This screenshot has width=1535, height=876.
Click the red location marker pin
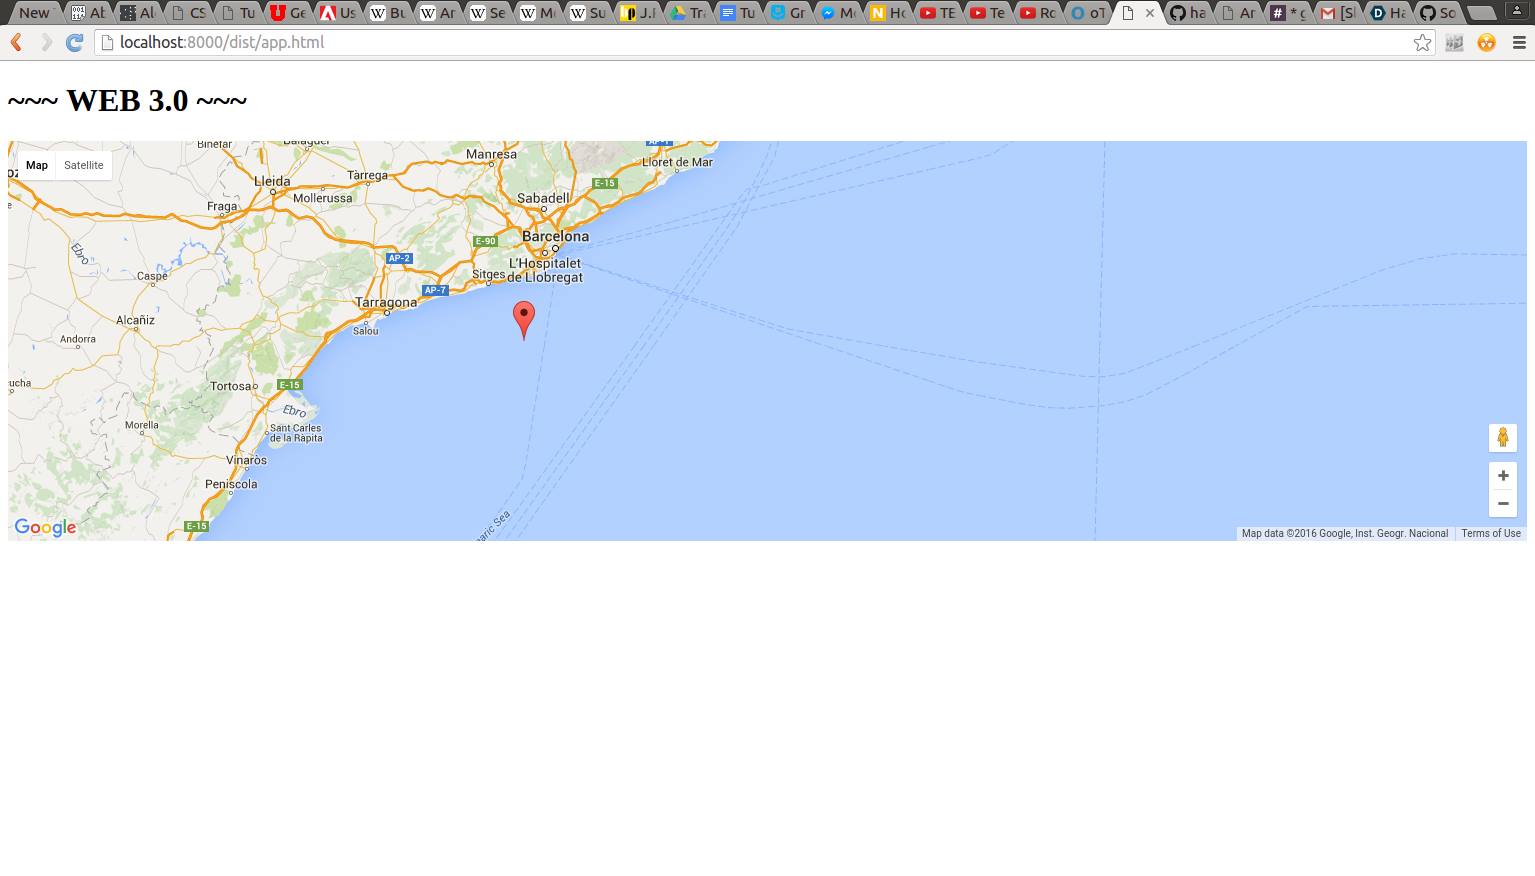coord(523,320)
